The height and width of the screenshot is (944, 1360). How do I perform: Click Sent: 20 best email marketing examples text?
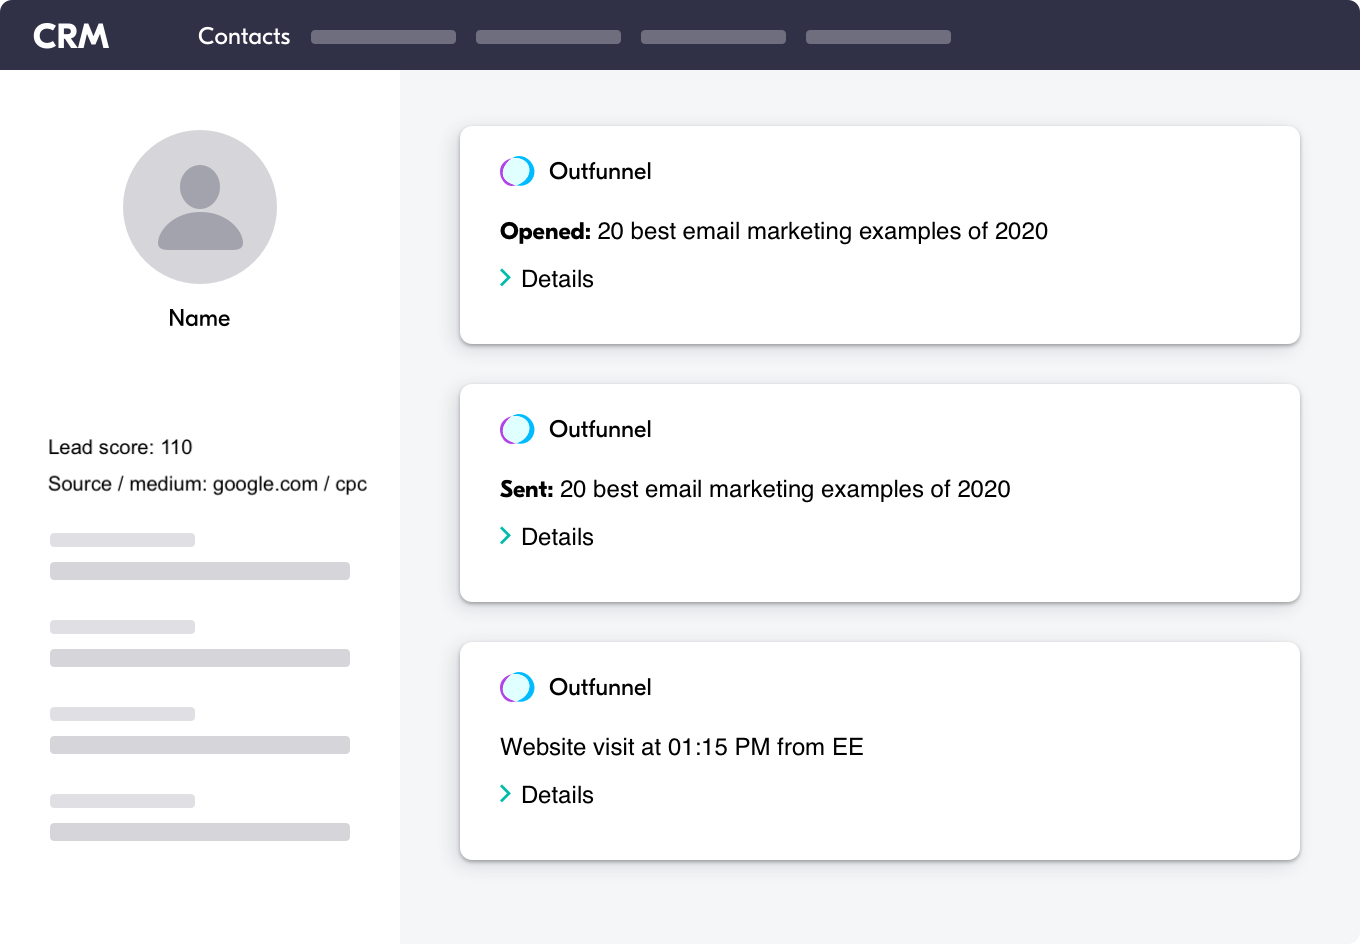pos(755,489)
